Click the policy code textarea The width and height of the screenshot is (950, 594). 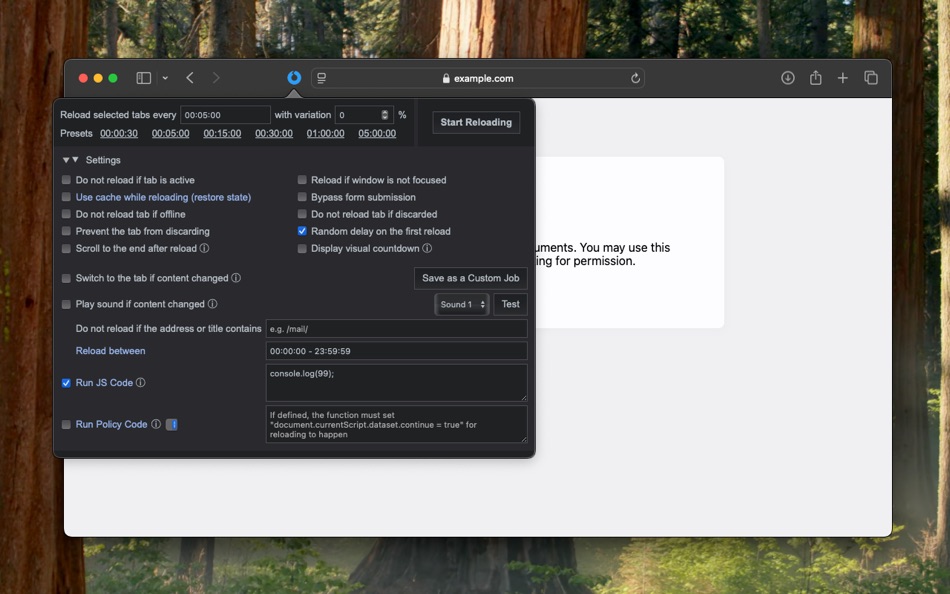[396, 424]
